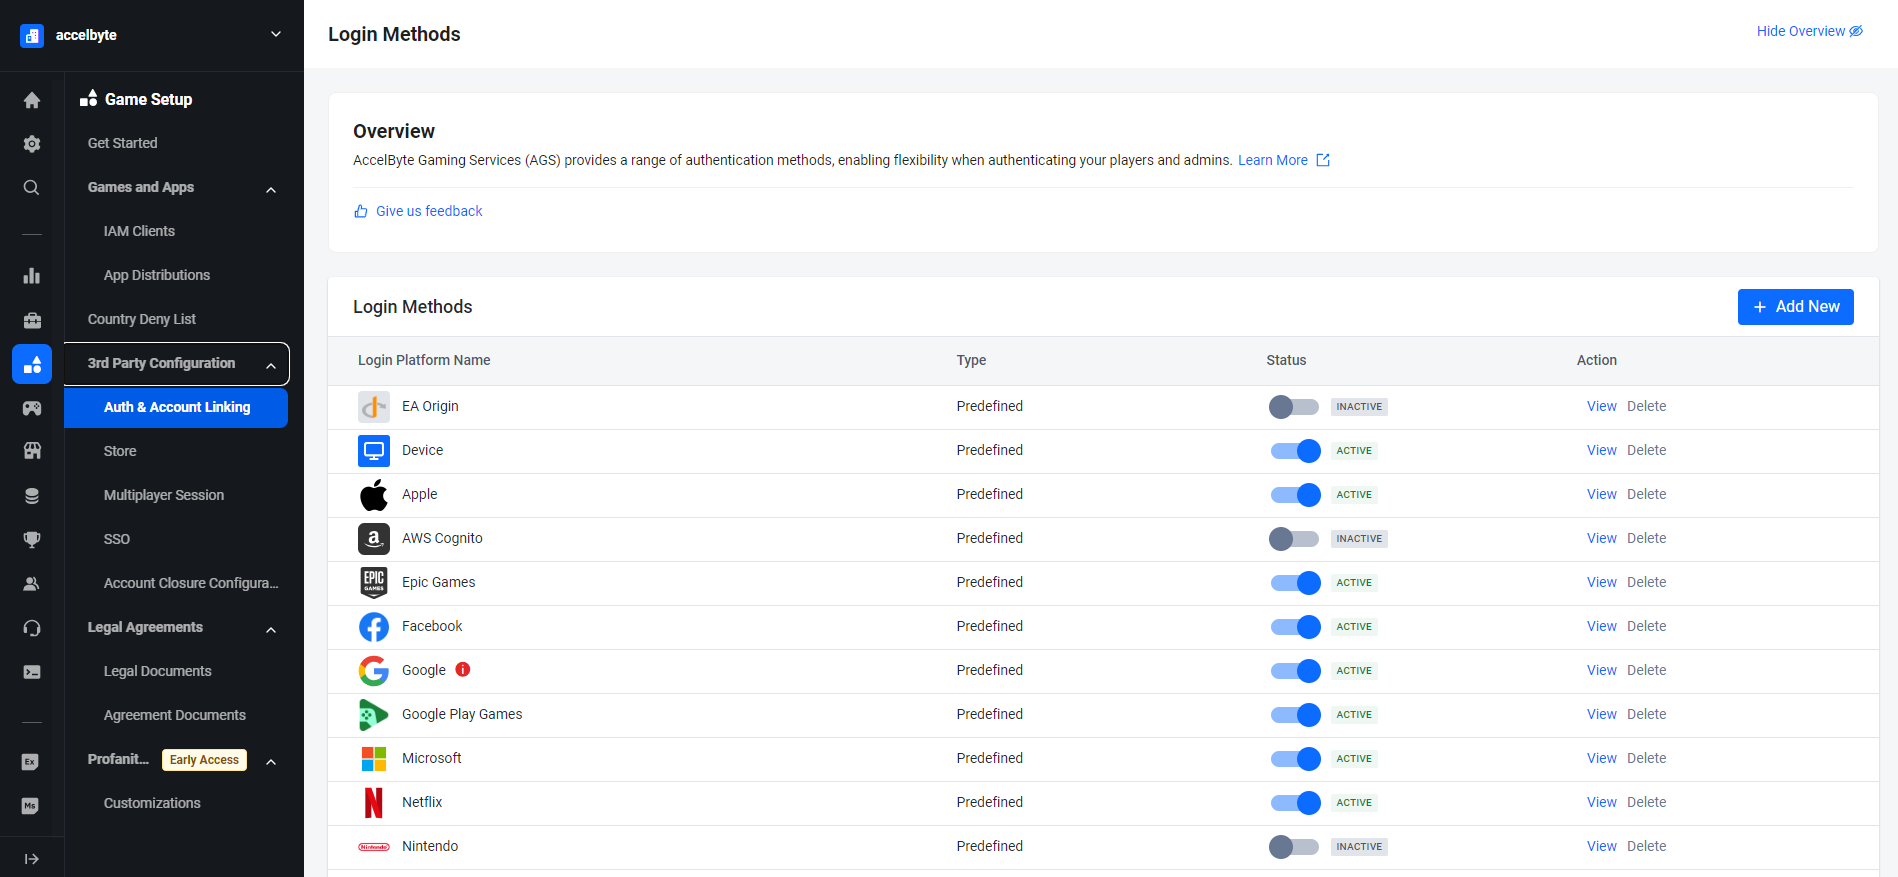The height and width of the screenshot is (877, 1898).
Task: Click the Login Platform Name column header
Action: tap(424, 360)
